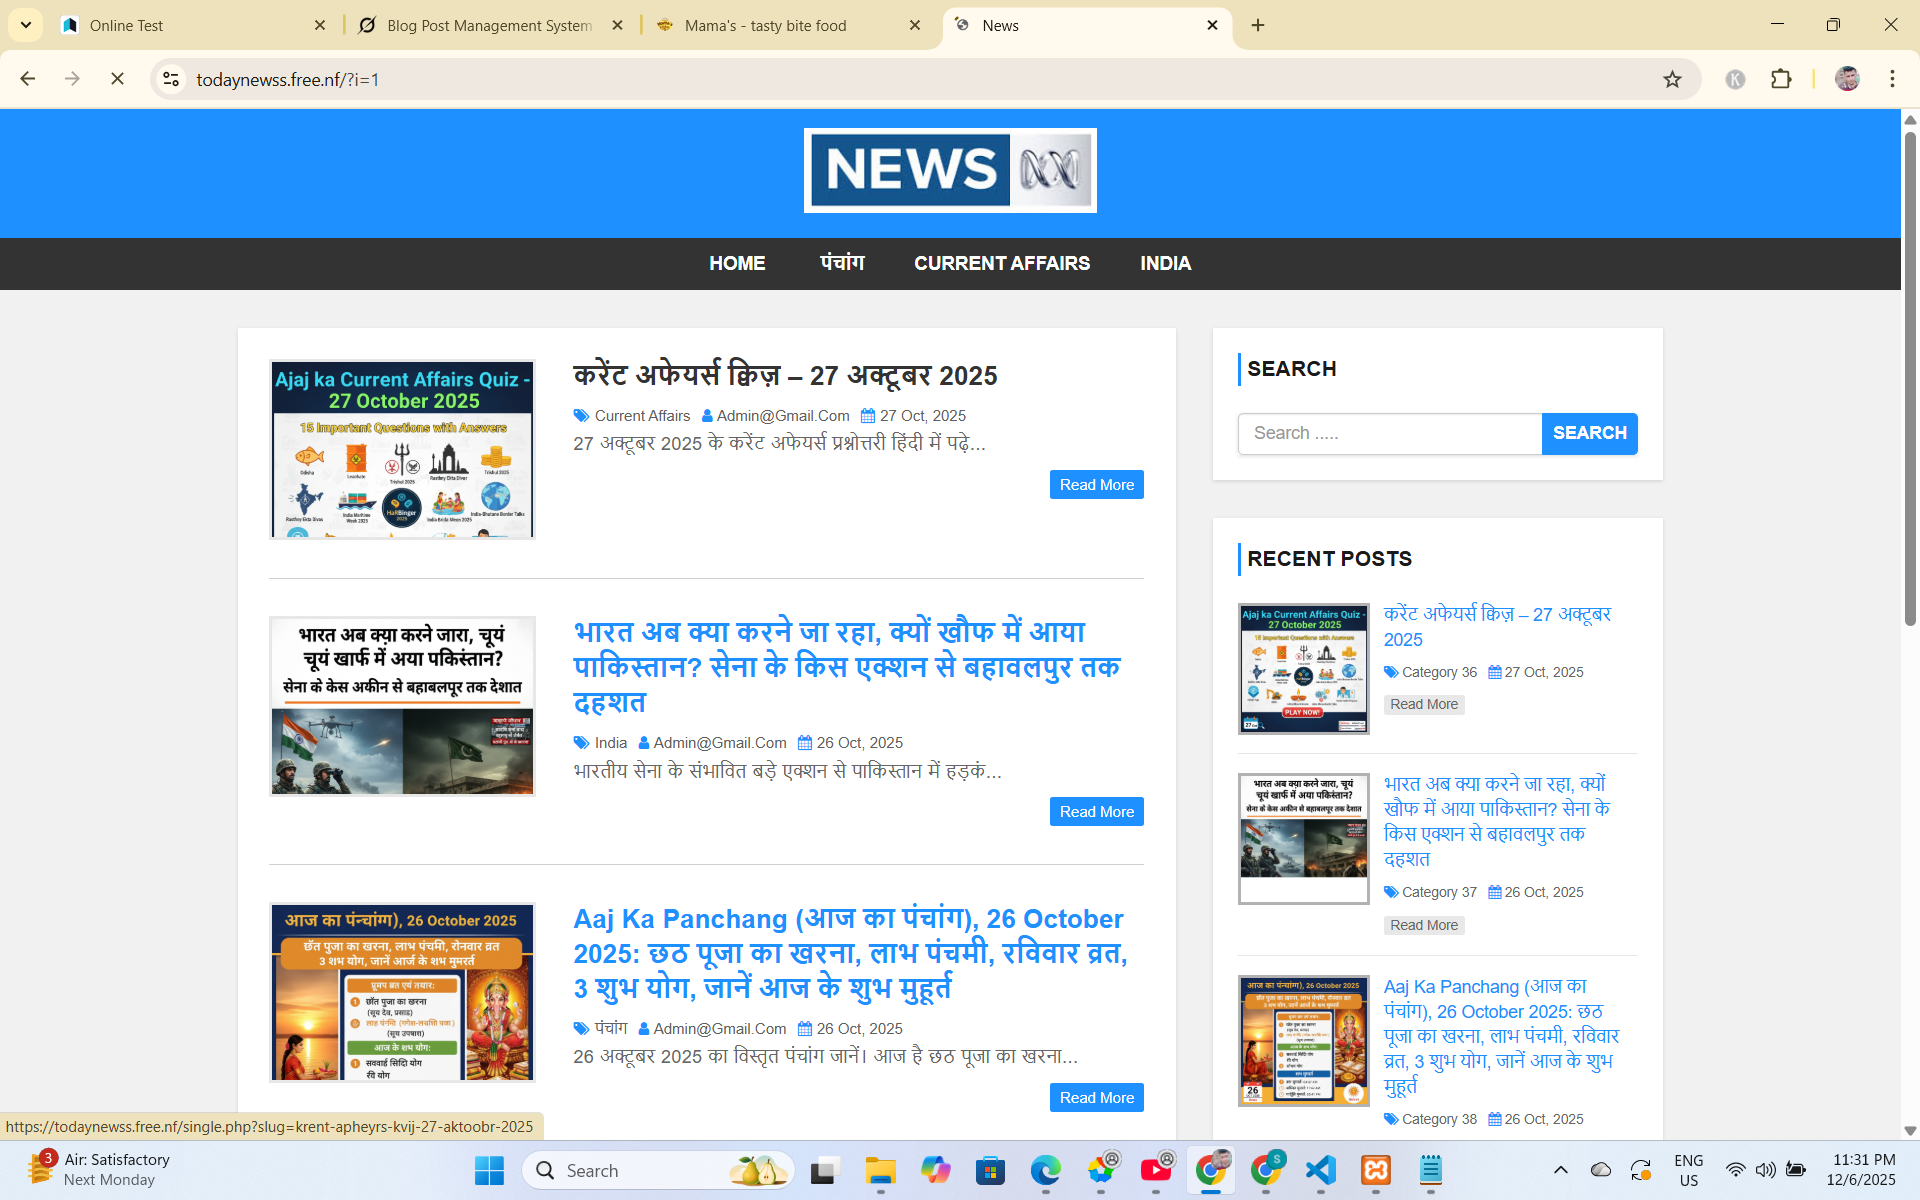This screenshot has height=1200, width=1920.
Task: Stop loading the page with the X icon
Action: coord(117,79)
